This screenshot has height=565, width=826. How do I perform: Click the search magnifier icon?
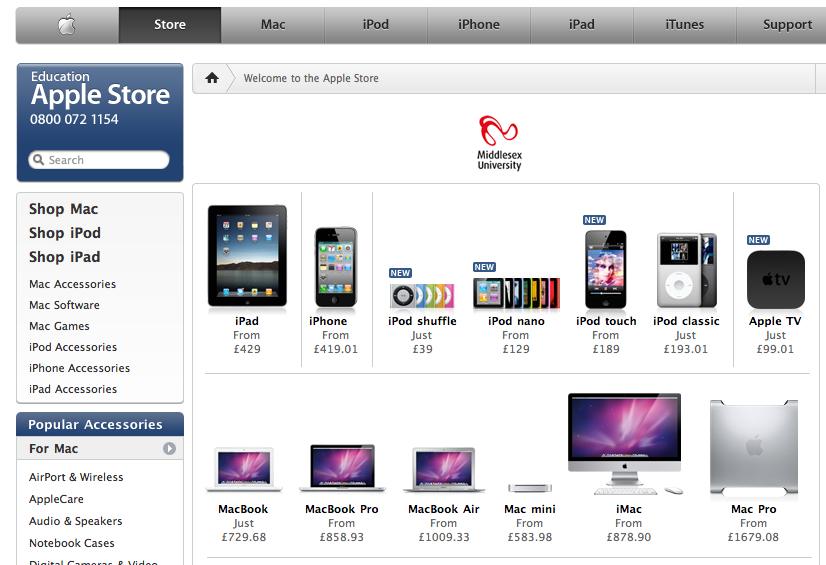pos(38,159)
